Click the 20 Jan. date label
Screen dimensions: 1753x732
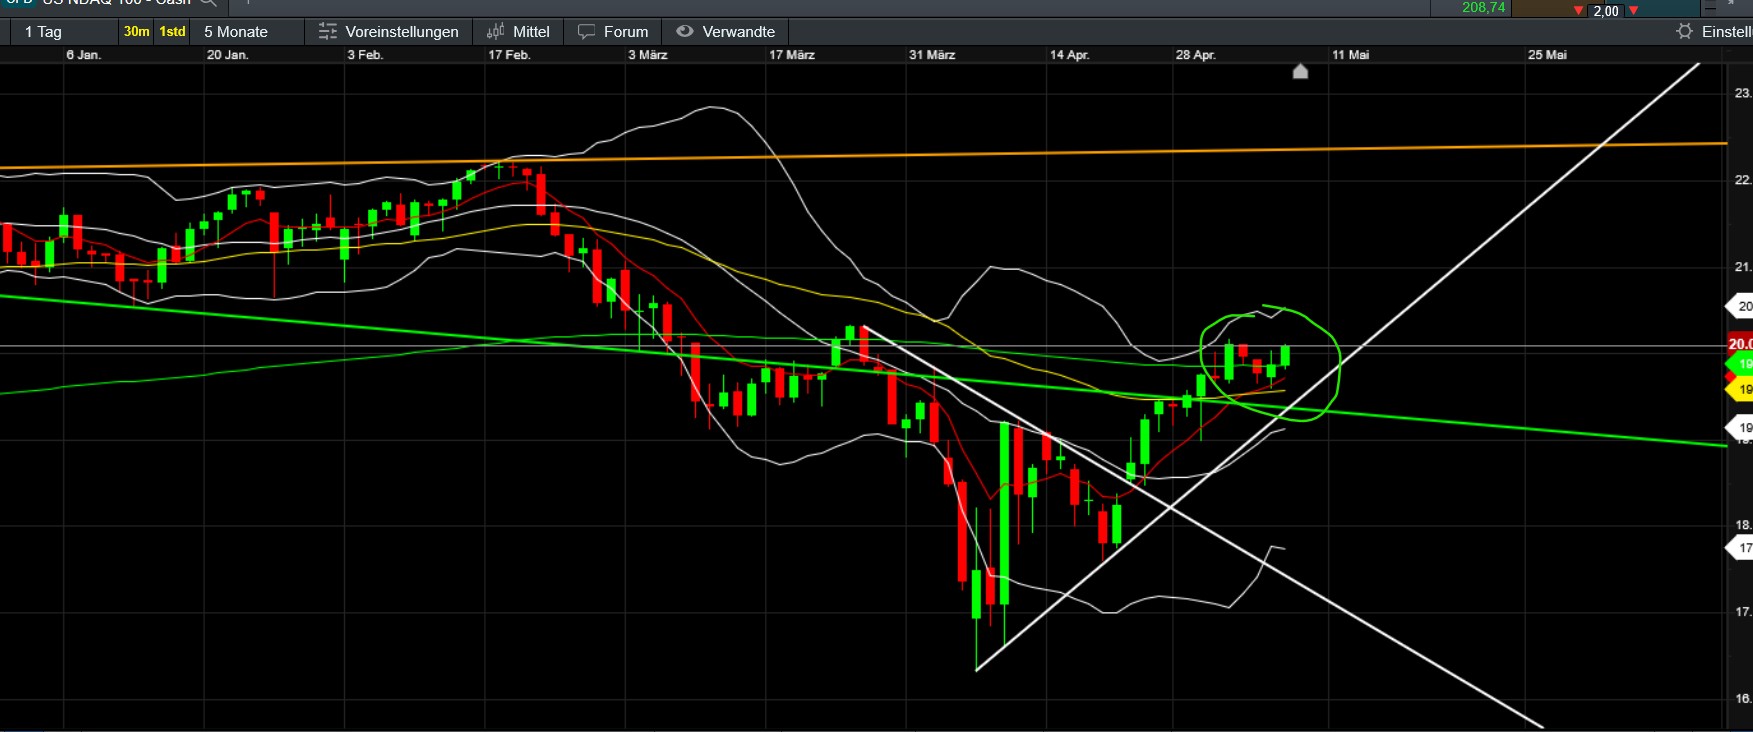coord(228,55)
